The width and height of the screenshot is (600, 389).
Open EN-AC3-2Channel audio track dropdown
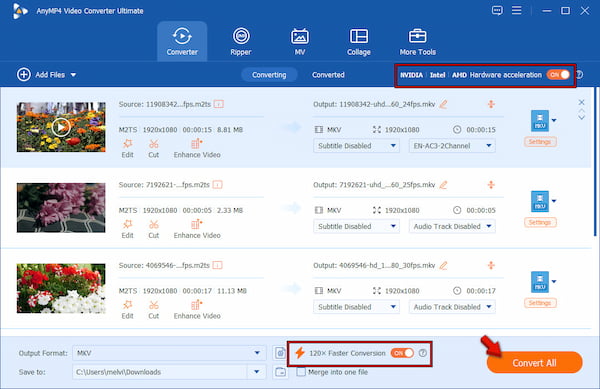452,146
